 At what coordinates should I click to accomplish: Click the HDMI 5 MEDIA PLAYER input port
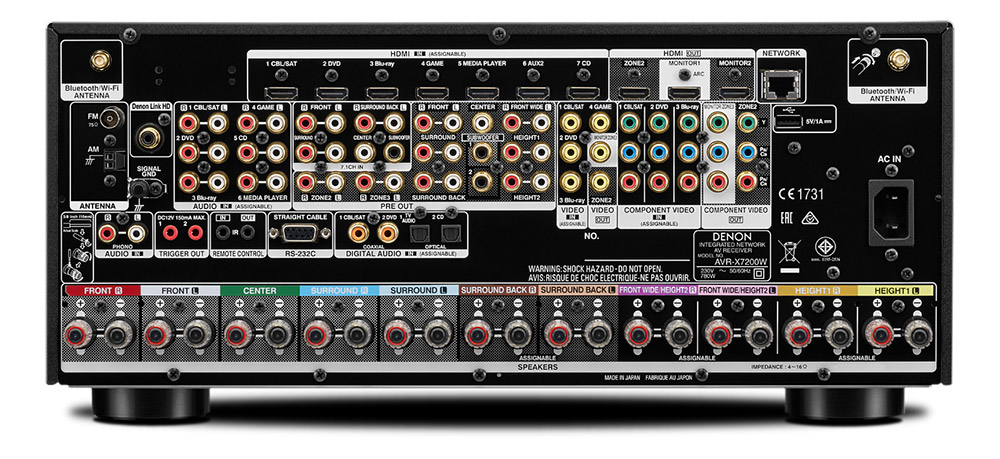[x=483, y=93]
